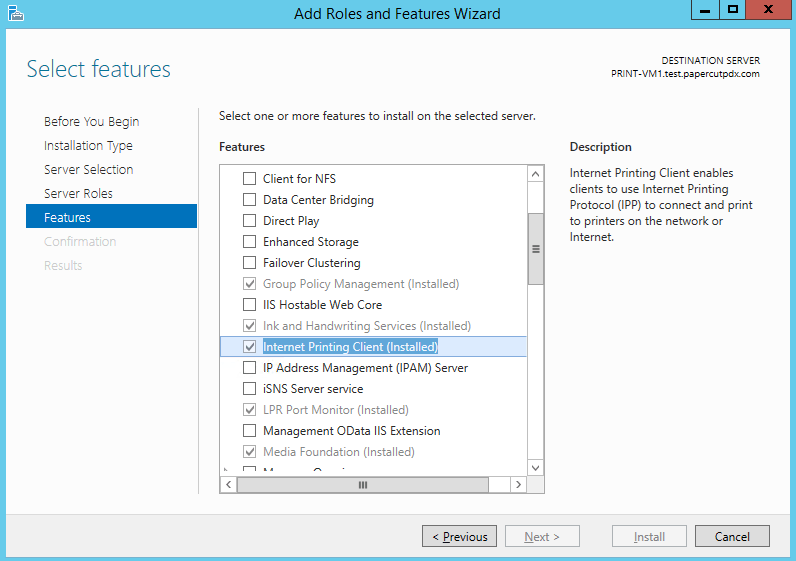Image resolution: width=796 pixels, height=561 pixels.
Task: Enable the Direct Play feature checkbox
Action: [x=249, y=221]
